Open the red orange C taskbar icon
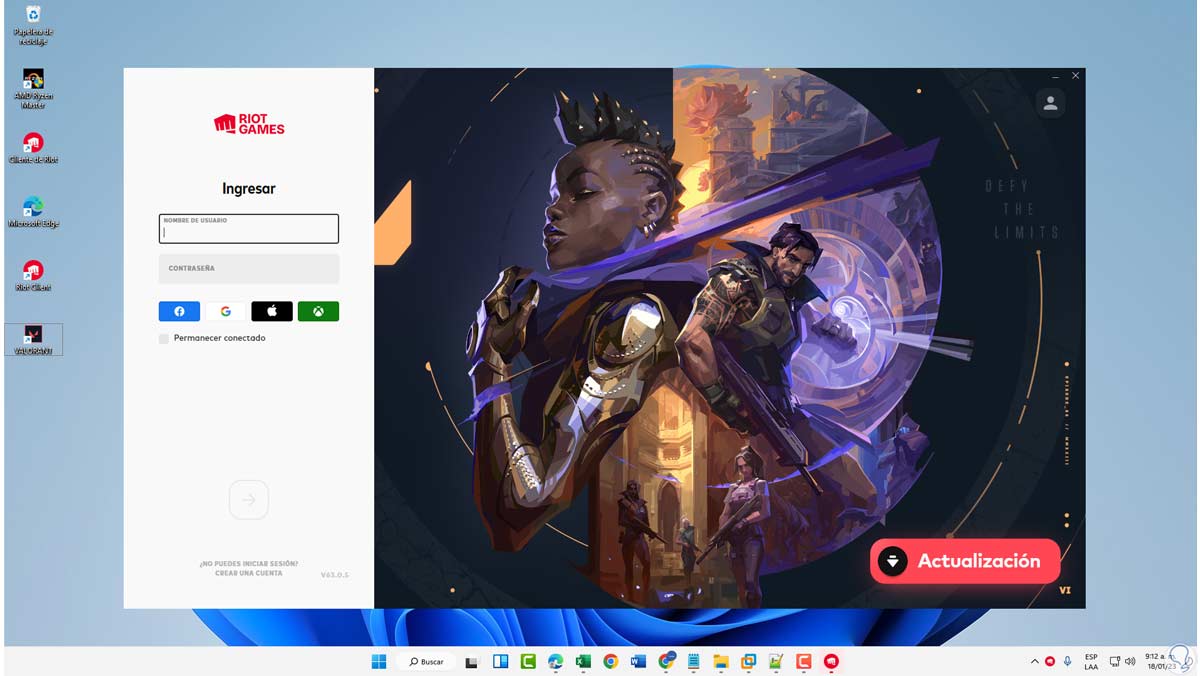 [803, 661]
